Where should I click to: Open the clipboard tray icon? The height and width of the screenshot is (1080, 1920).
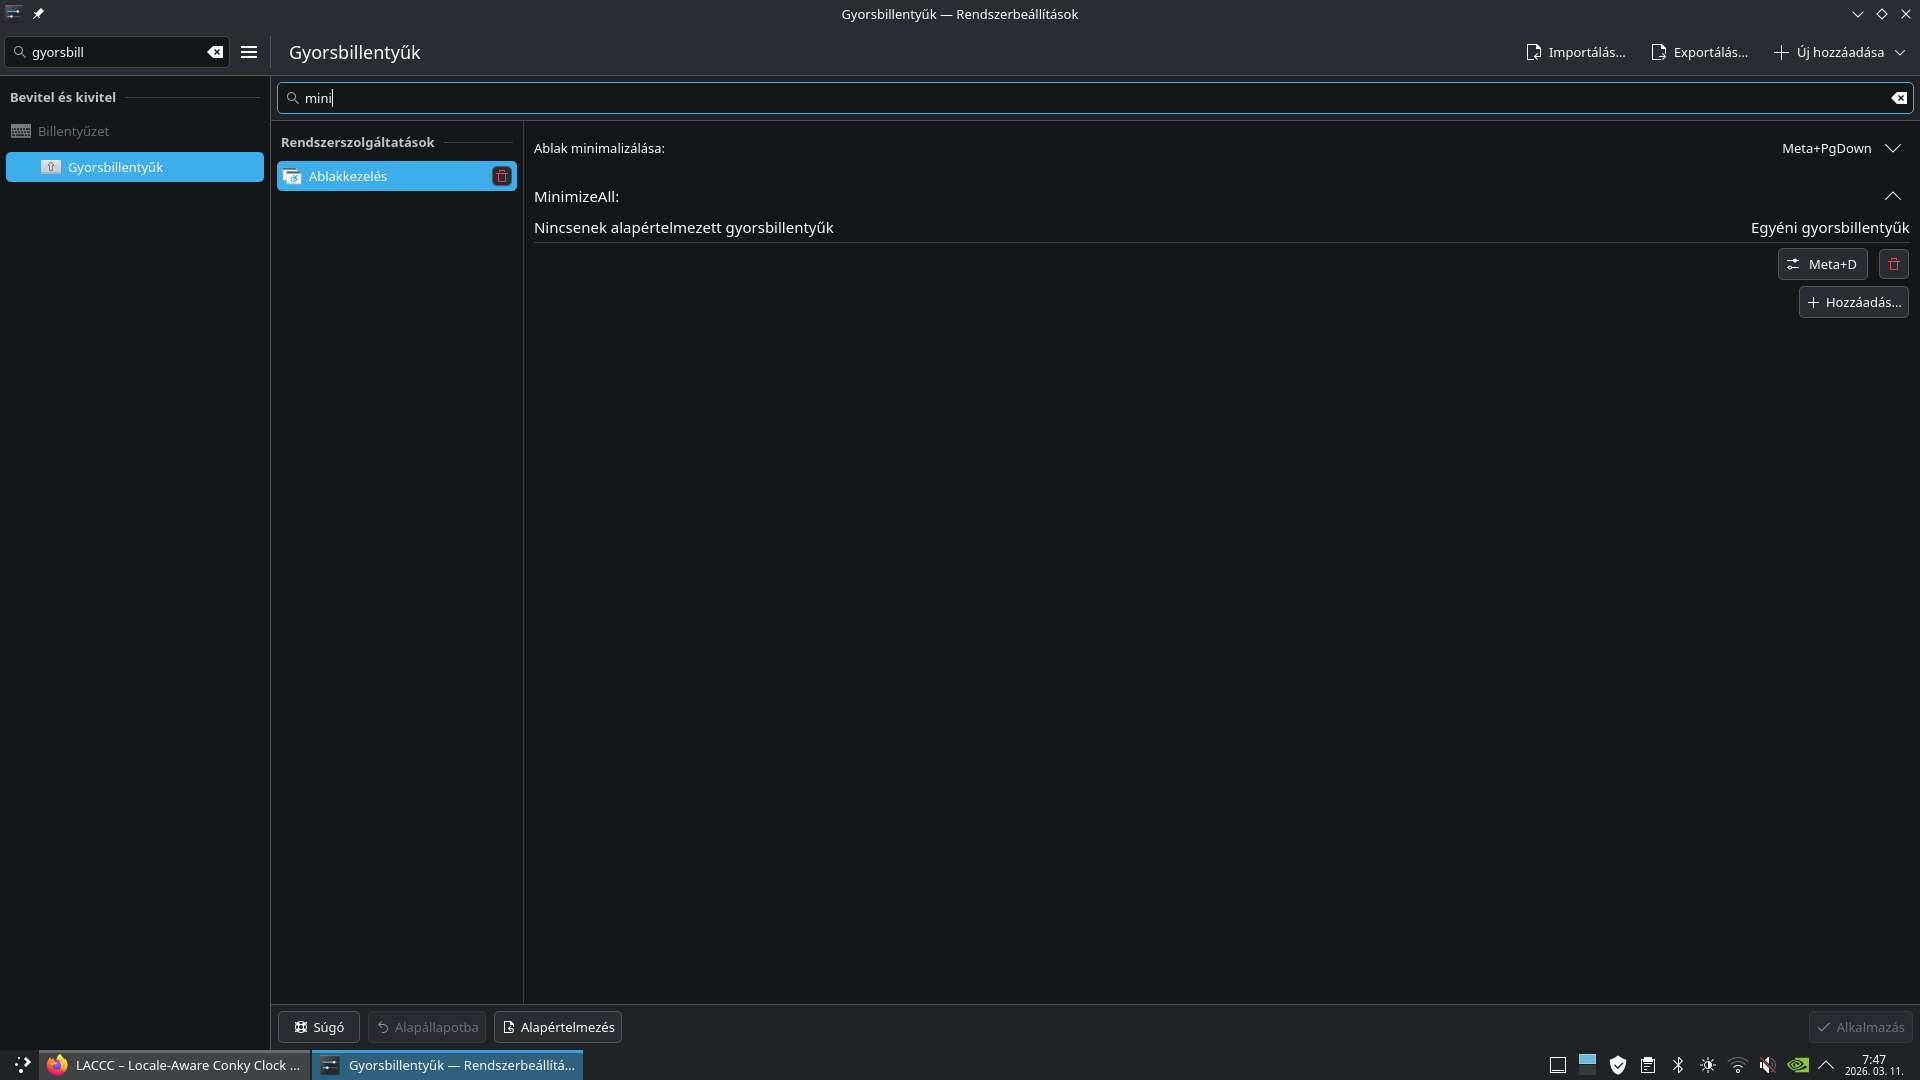pyautogui.click(x=1648, y=1065)
